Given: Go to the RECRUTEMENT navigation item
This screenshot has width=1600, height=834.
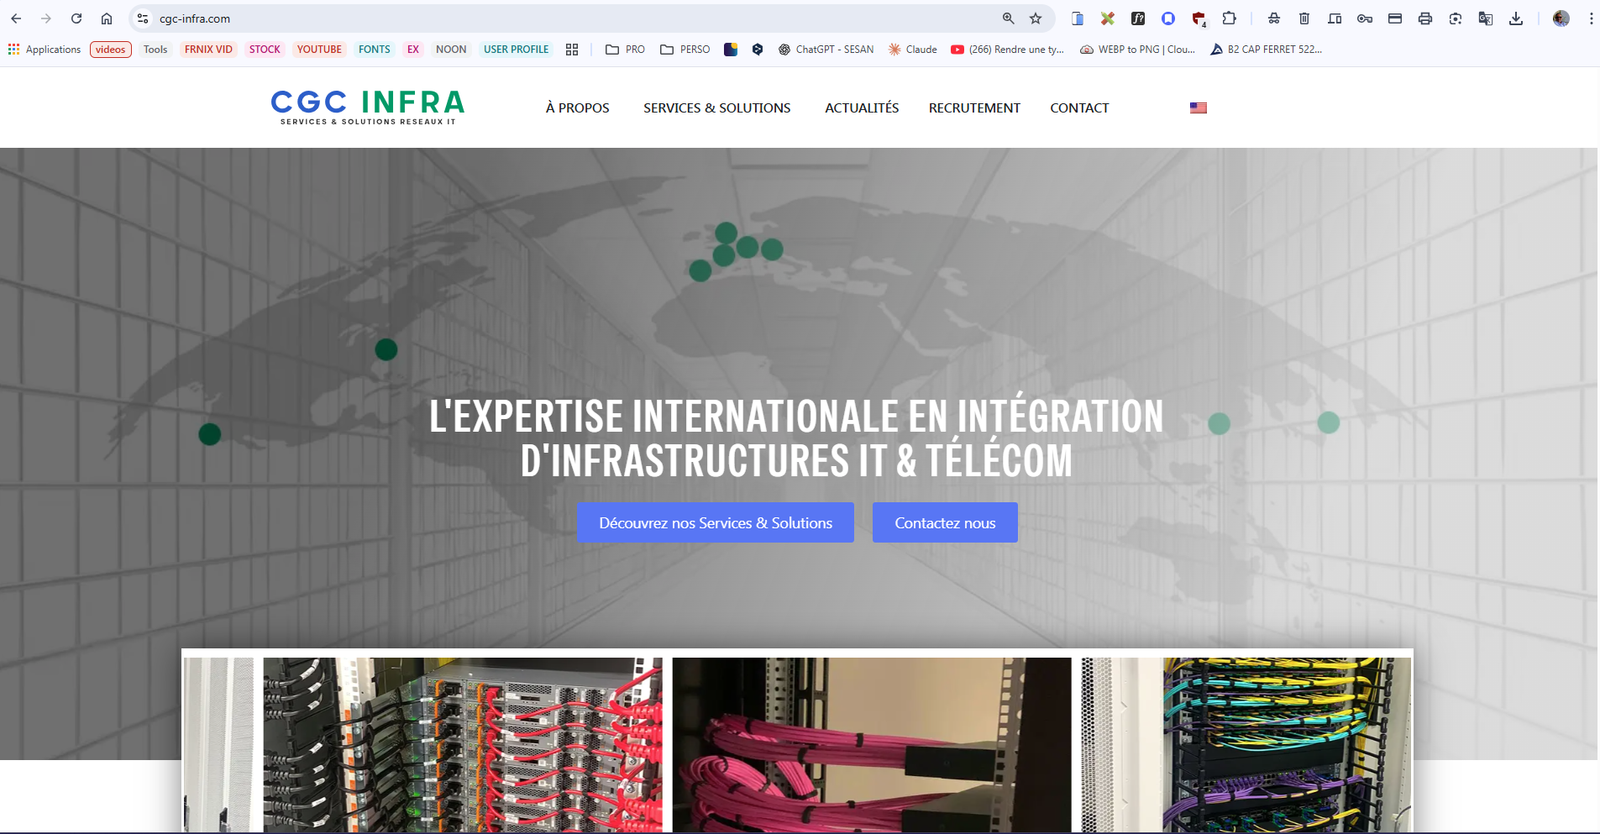Looking at the screenshot, I should pos(974,108).
